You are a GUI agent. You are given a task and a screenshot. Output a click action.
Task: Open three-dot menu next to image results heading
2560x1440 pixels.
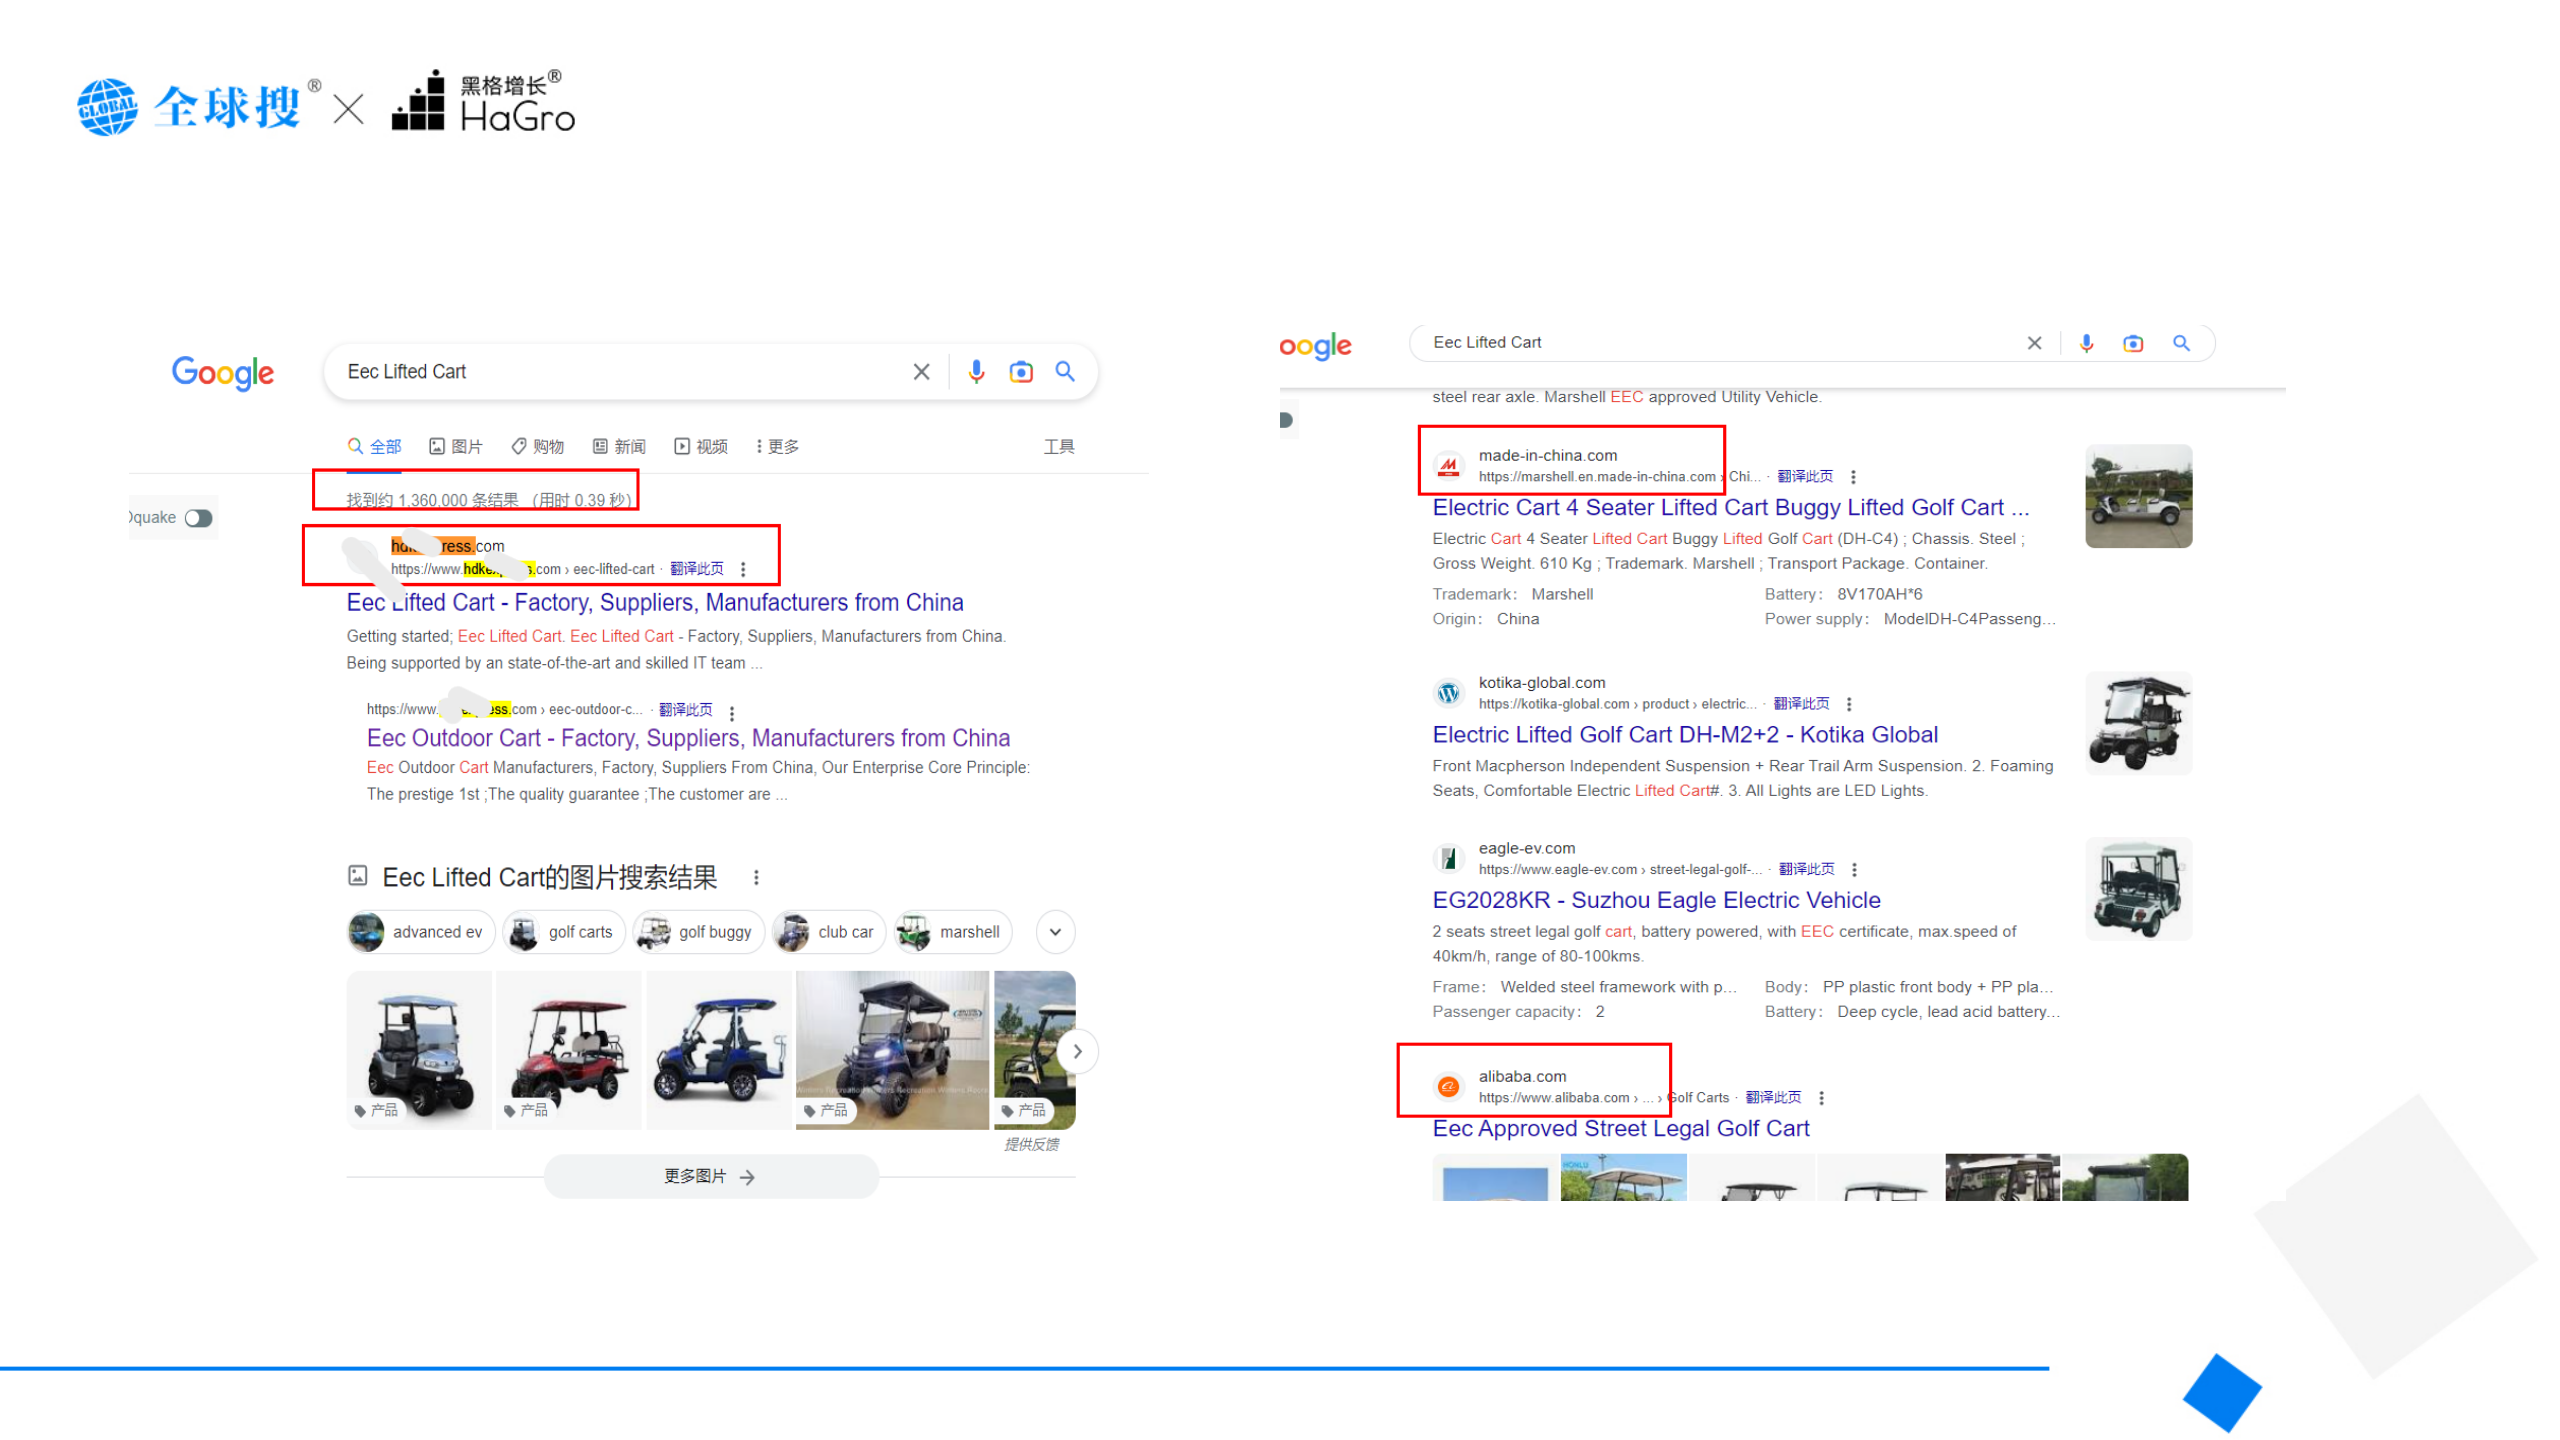click(x=756, y=877)
